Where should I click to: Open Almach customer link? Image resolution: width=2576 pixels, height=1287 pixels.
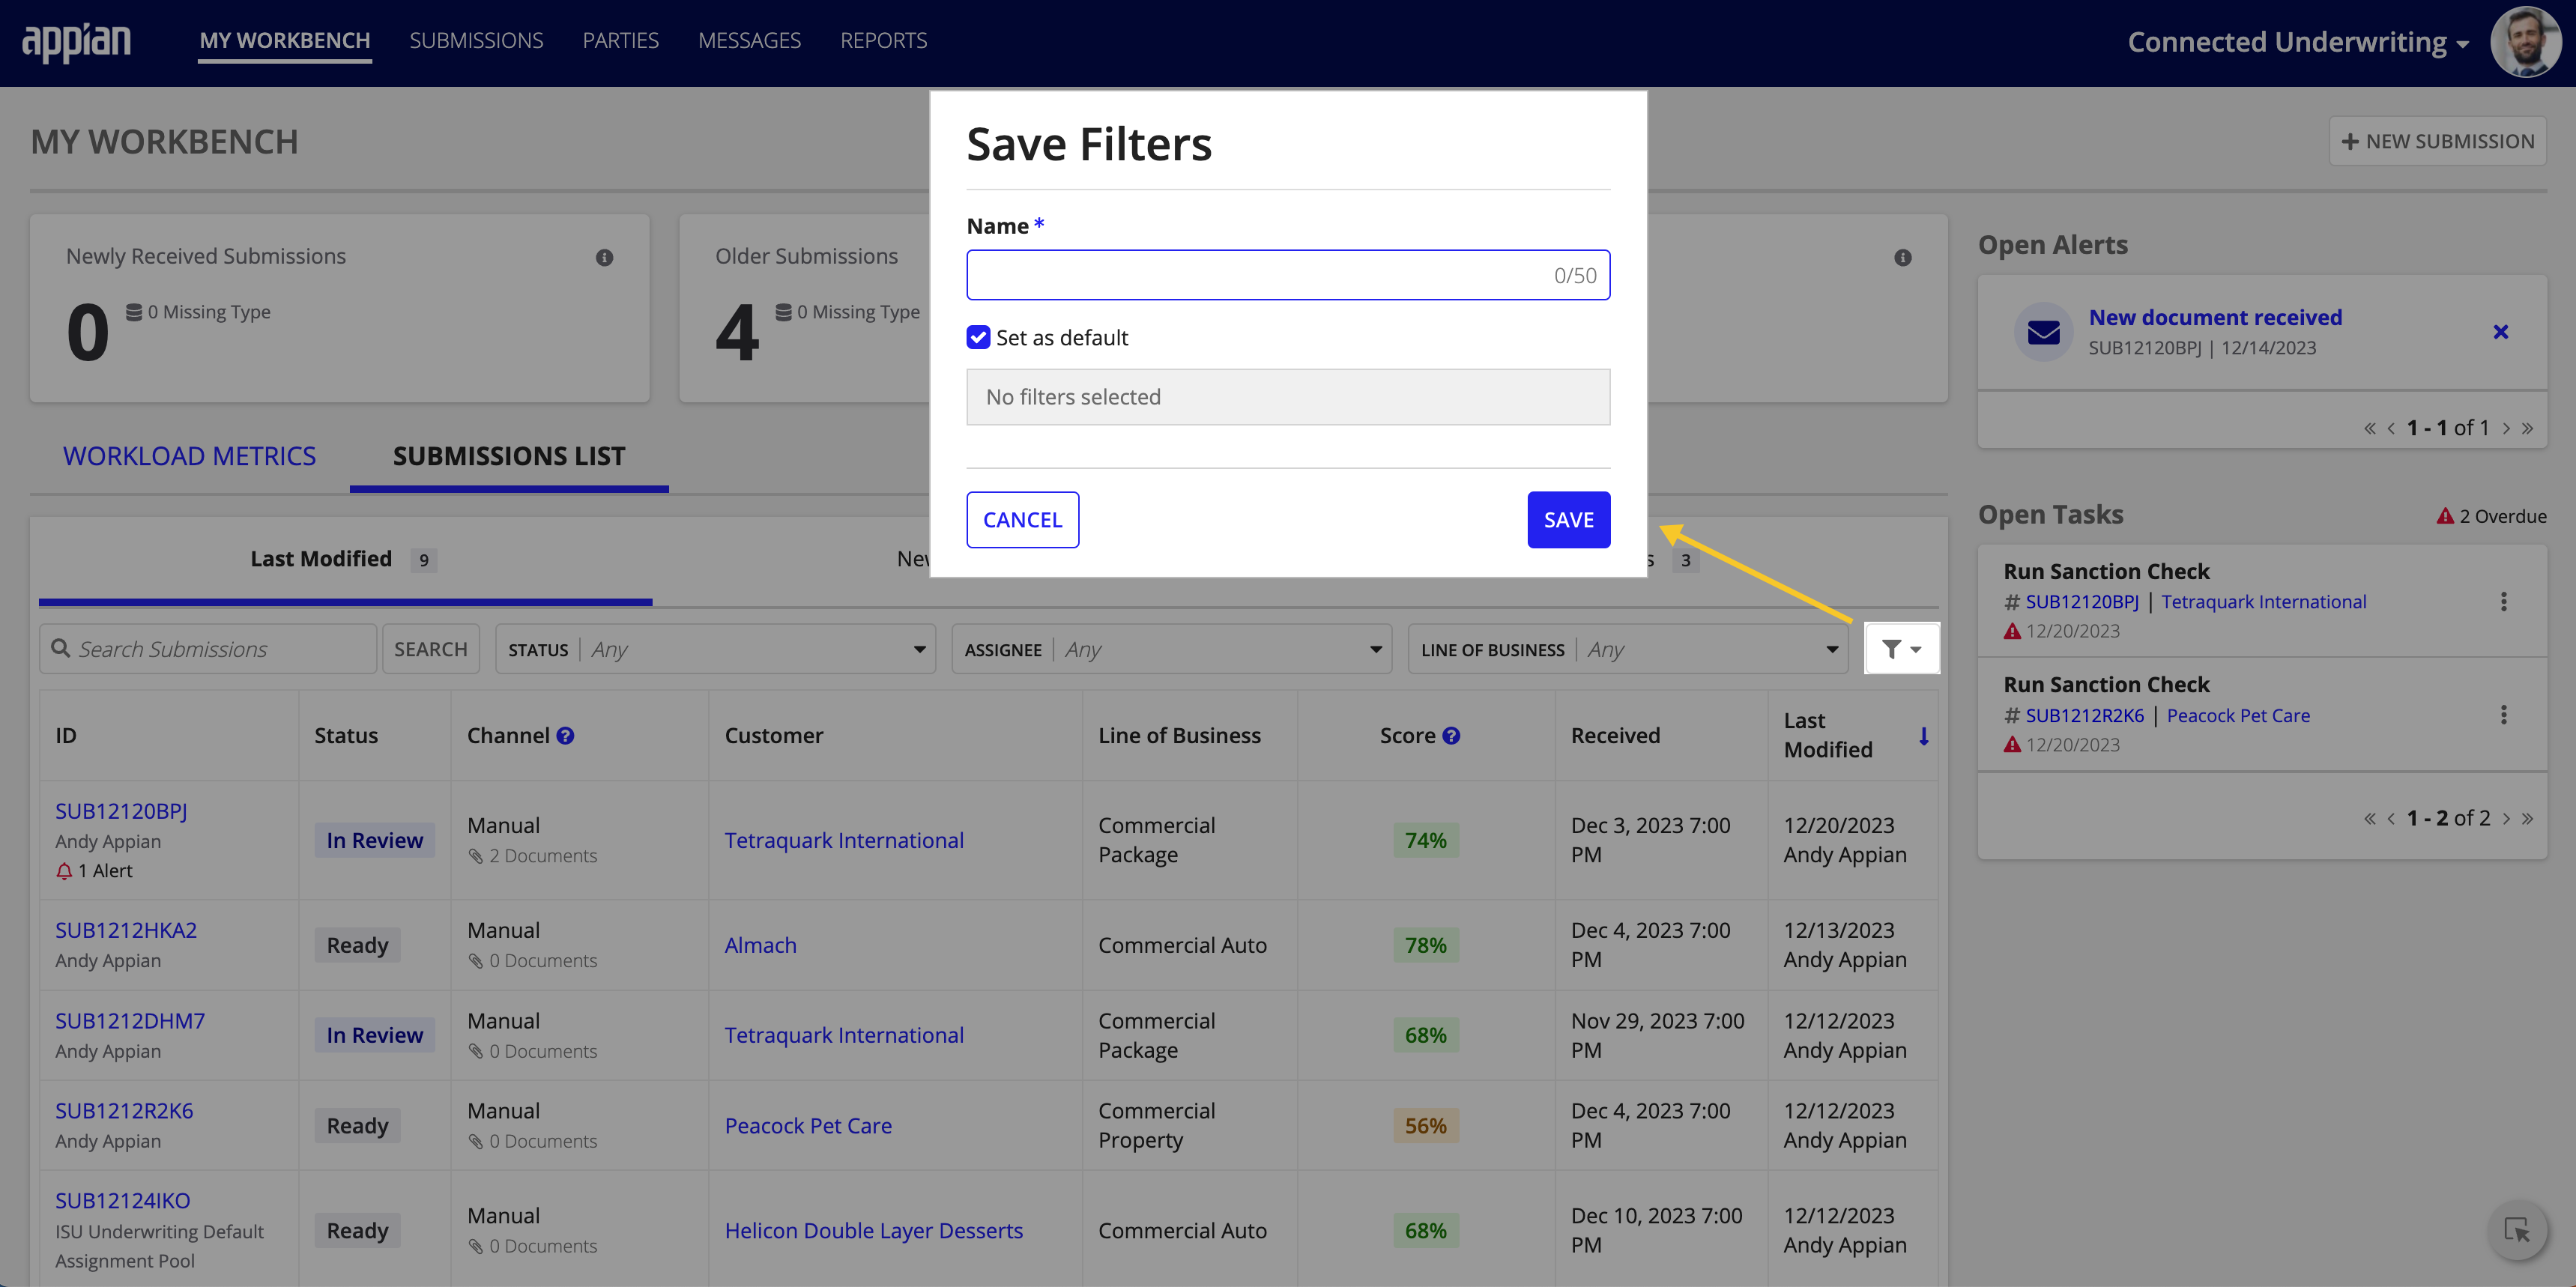[760, 945]
